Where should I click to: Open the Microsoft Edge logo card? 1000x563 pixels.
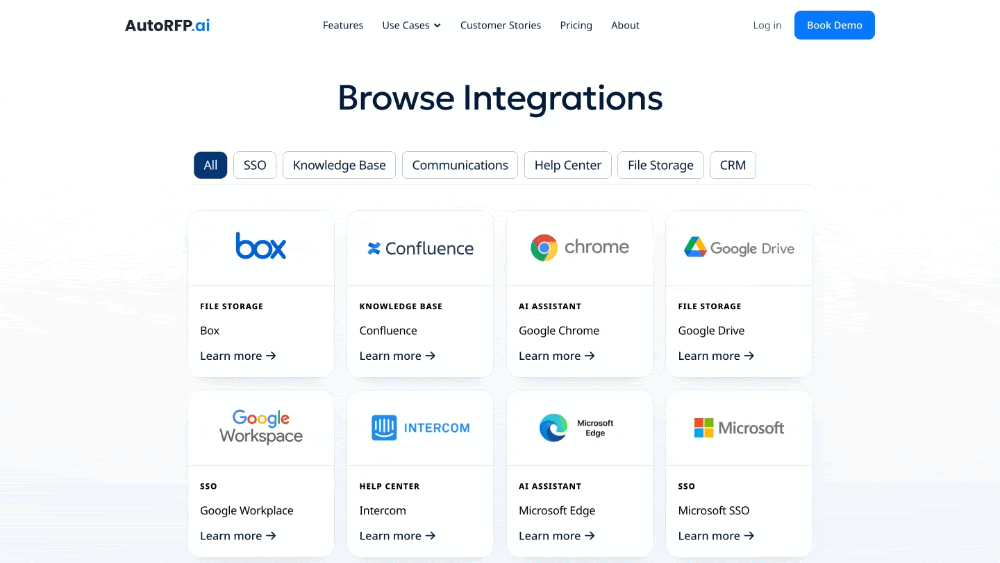coord(577,428)
